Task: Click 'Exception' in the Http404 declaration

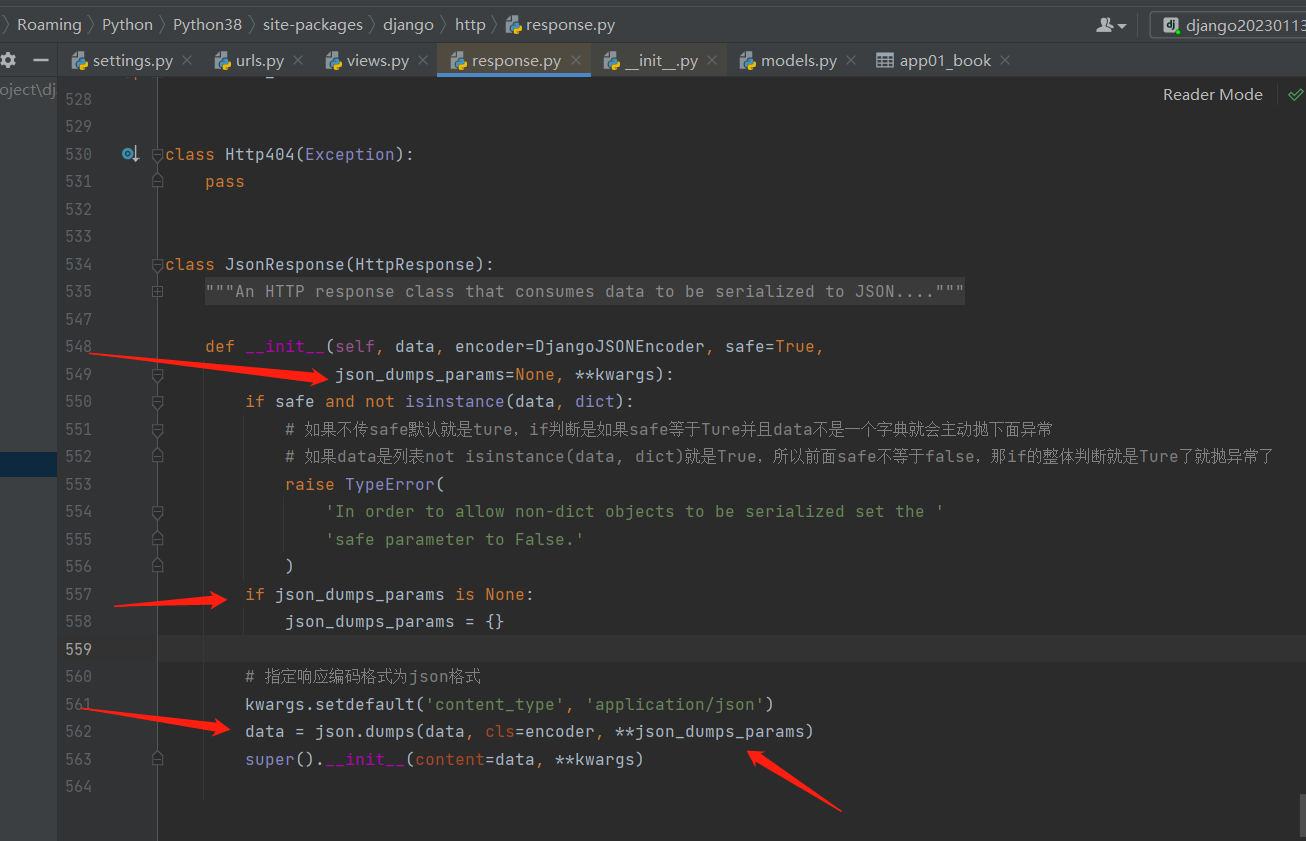Action: pyautogui.click(x=350, y=154)
